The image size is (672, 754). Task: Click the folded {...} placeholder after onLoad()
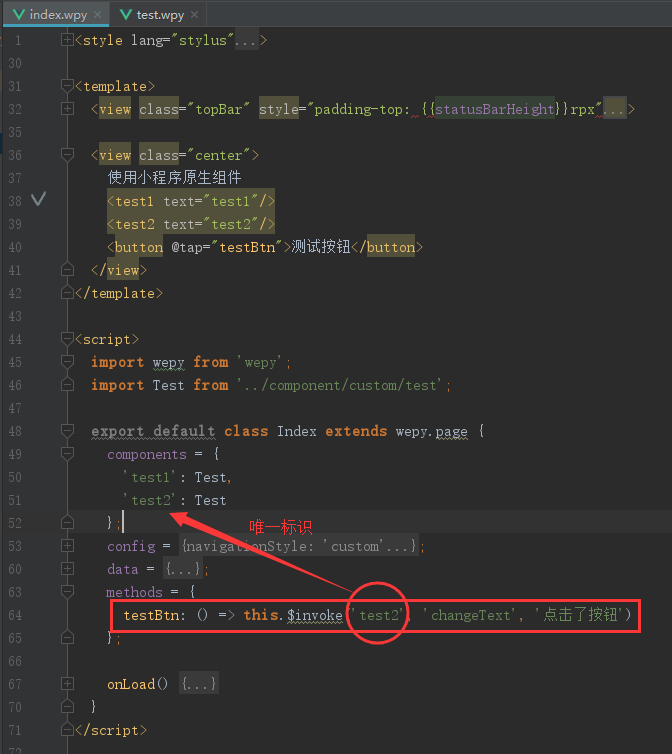pyautogui.click(x=199, y=684)
